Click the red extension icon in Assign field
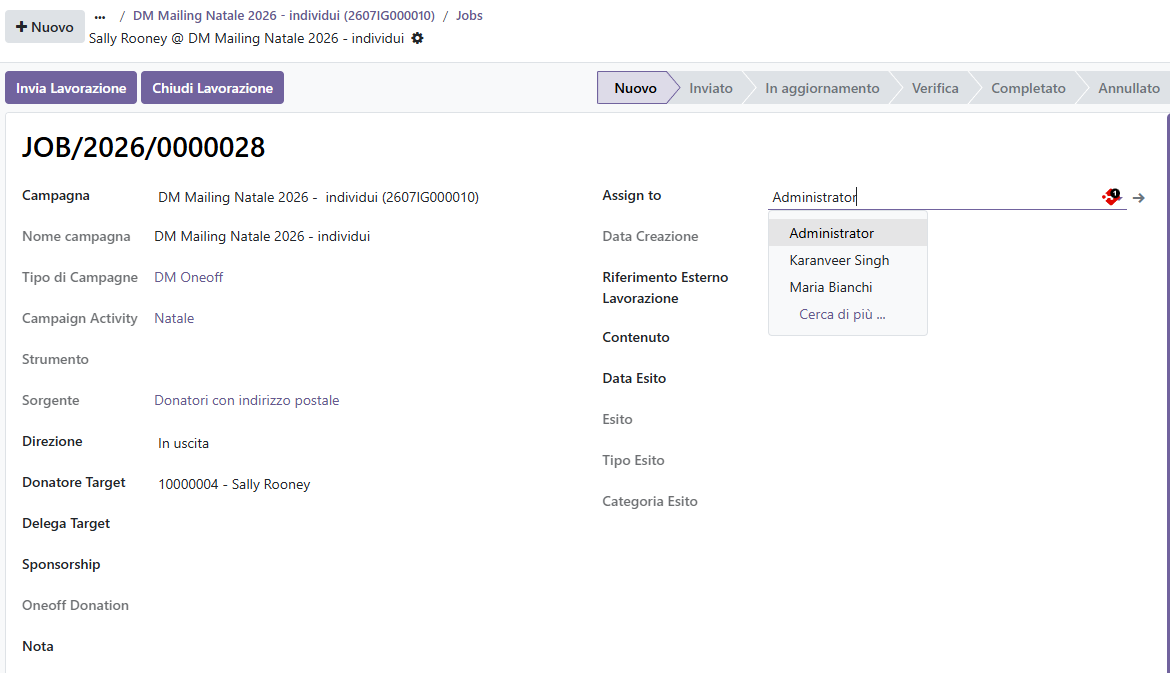 (1112, 196)
